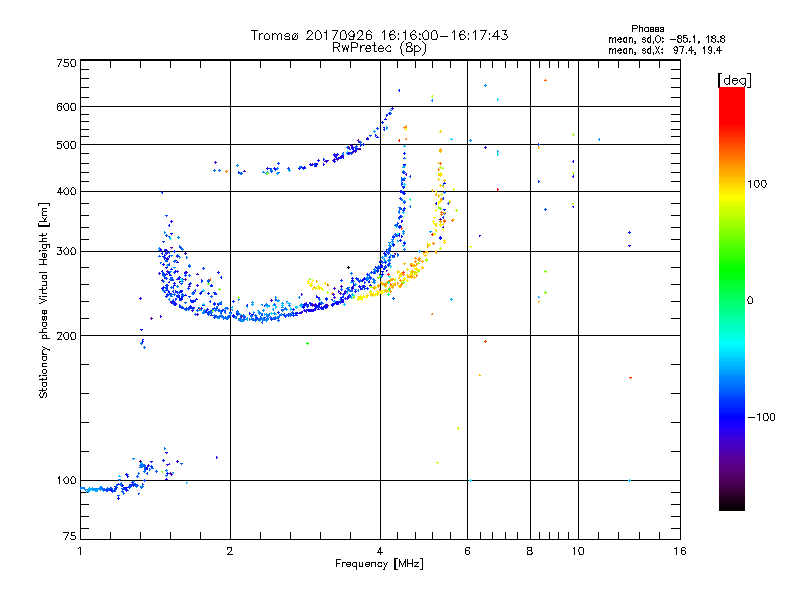Click the '0' colorbar tick label
This screenshot has height=600, width=800.
(750, 301)
